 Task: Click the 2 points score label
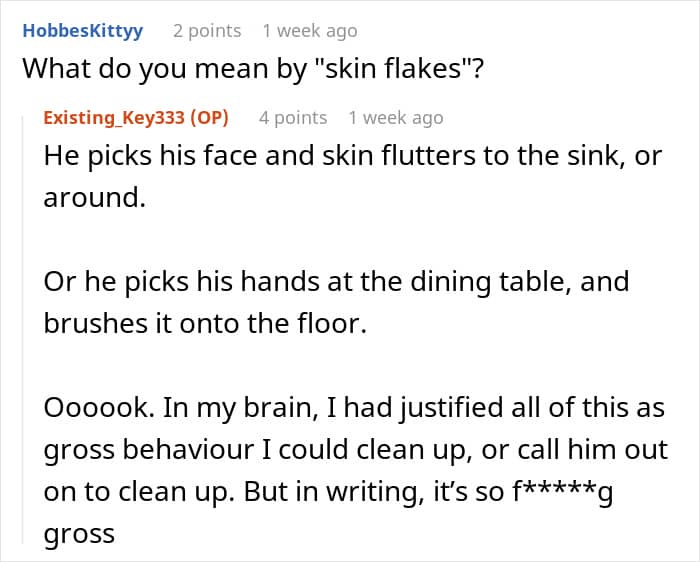point(207,31)
